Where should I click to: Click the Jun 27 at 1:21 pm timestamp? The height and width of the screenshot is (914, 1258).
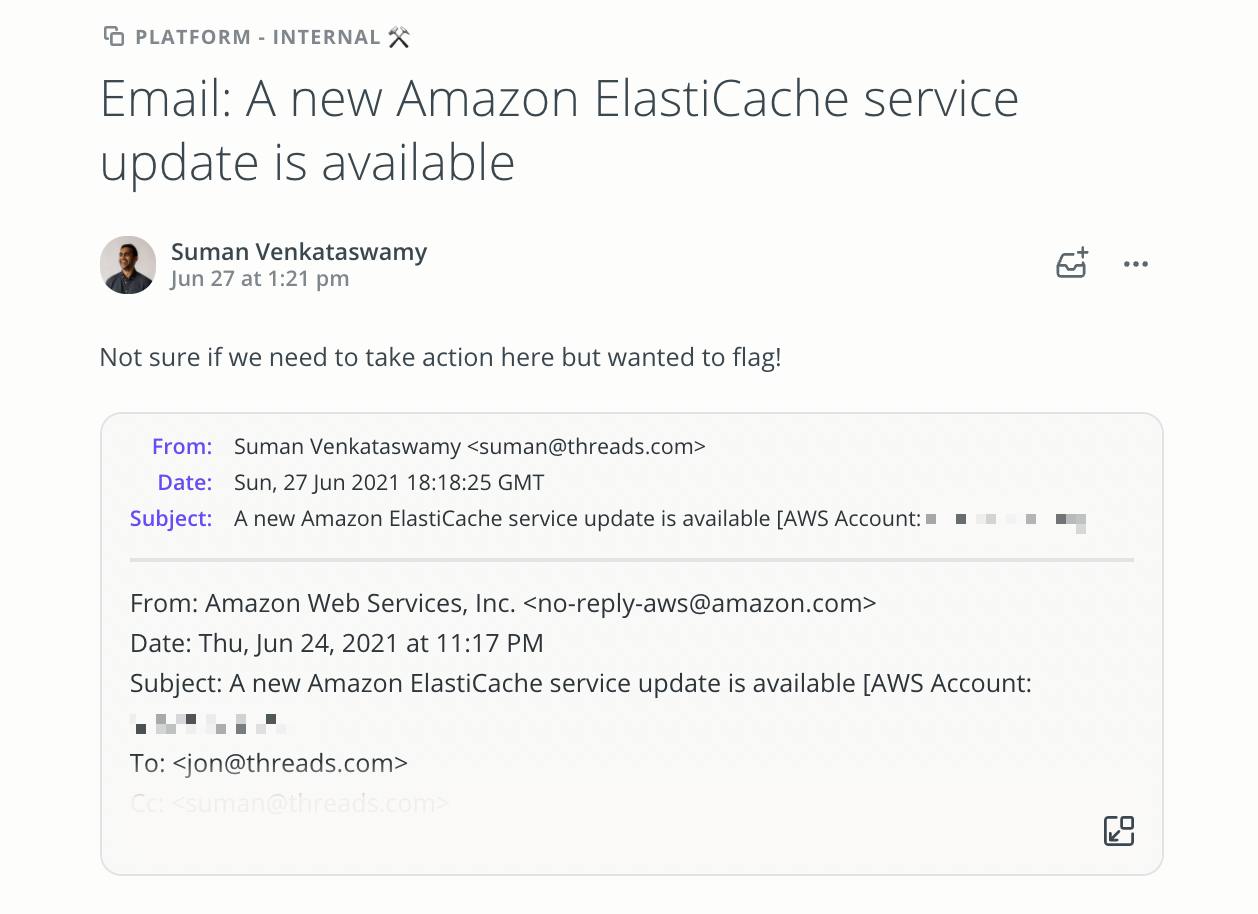click(260, 278)
